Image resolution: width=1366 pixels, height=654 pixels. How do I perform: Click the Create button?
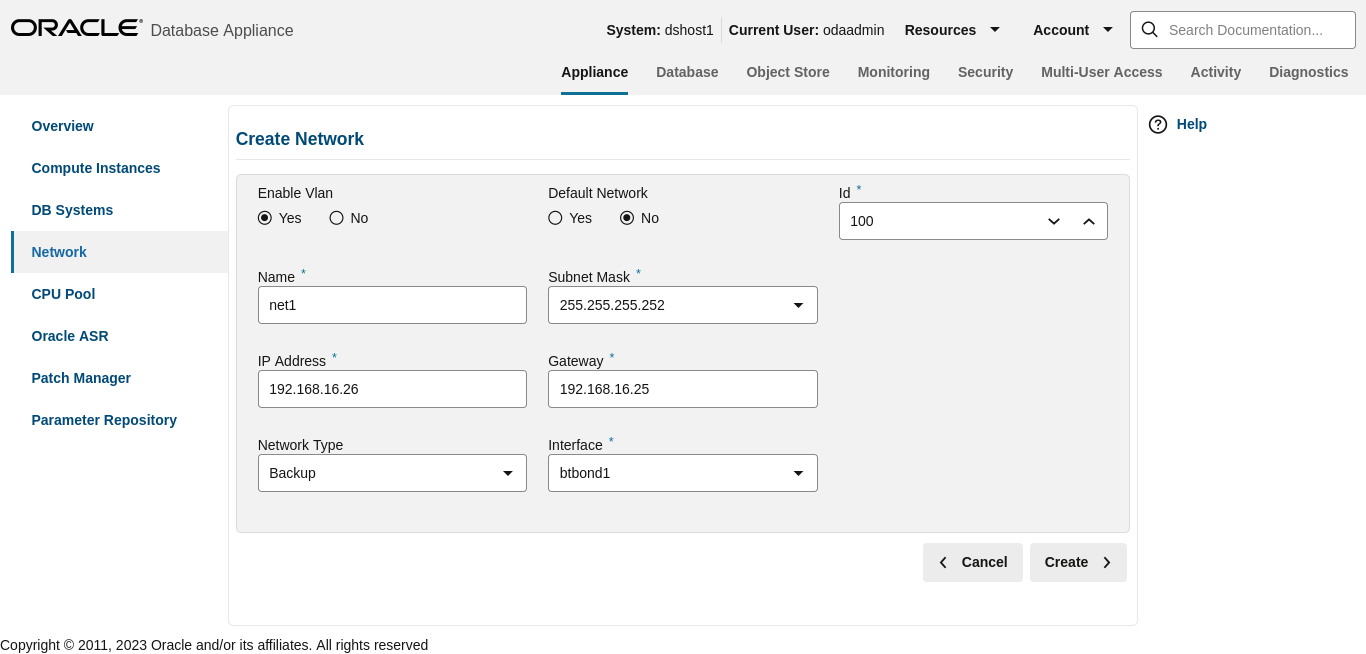click(1078, 562)
